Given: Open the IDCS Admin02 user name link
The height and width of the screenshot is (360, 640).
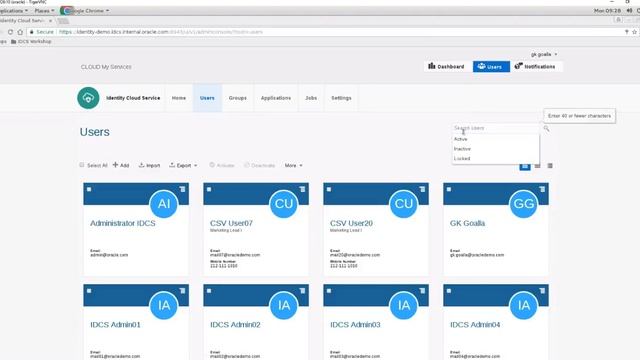Looking at the screenshot, I should pos(235,325).
